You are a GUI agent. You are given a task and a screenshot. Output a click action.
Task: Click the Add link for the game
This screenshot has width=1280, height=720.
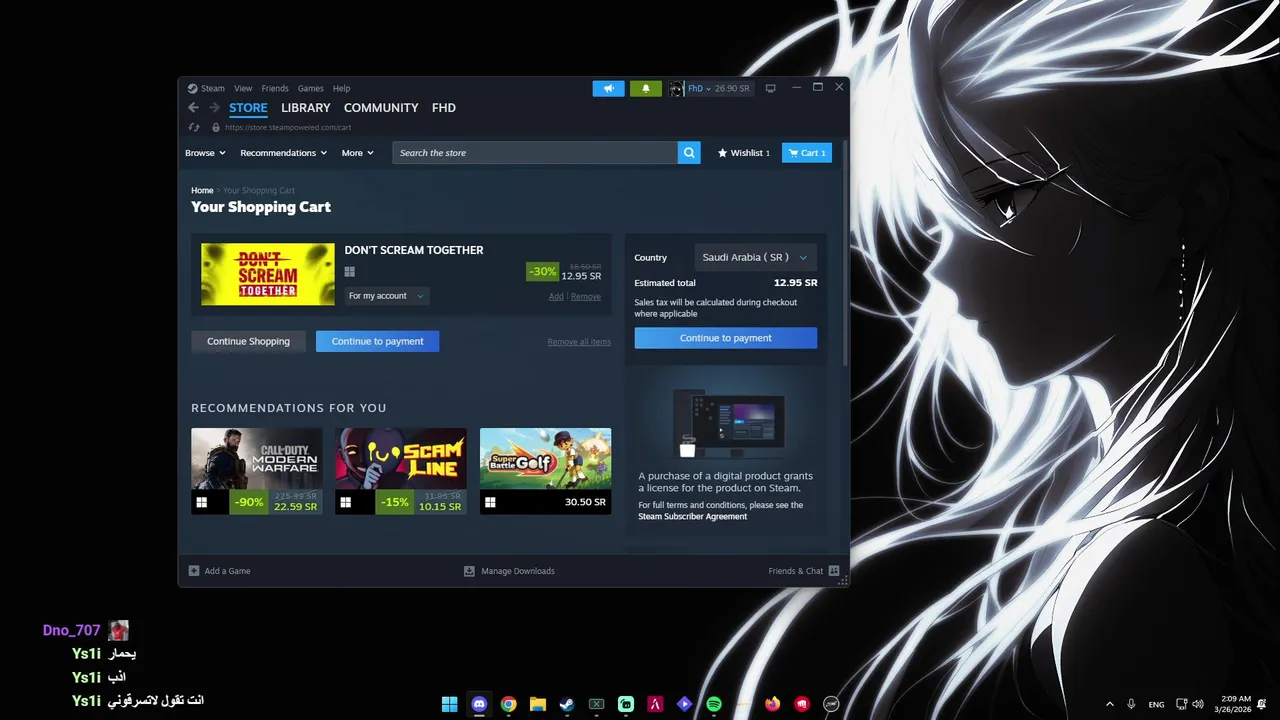click(x=556, y=296)
